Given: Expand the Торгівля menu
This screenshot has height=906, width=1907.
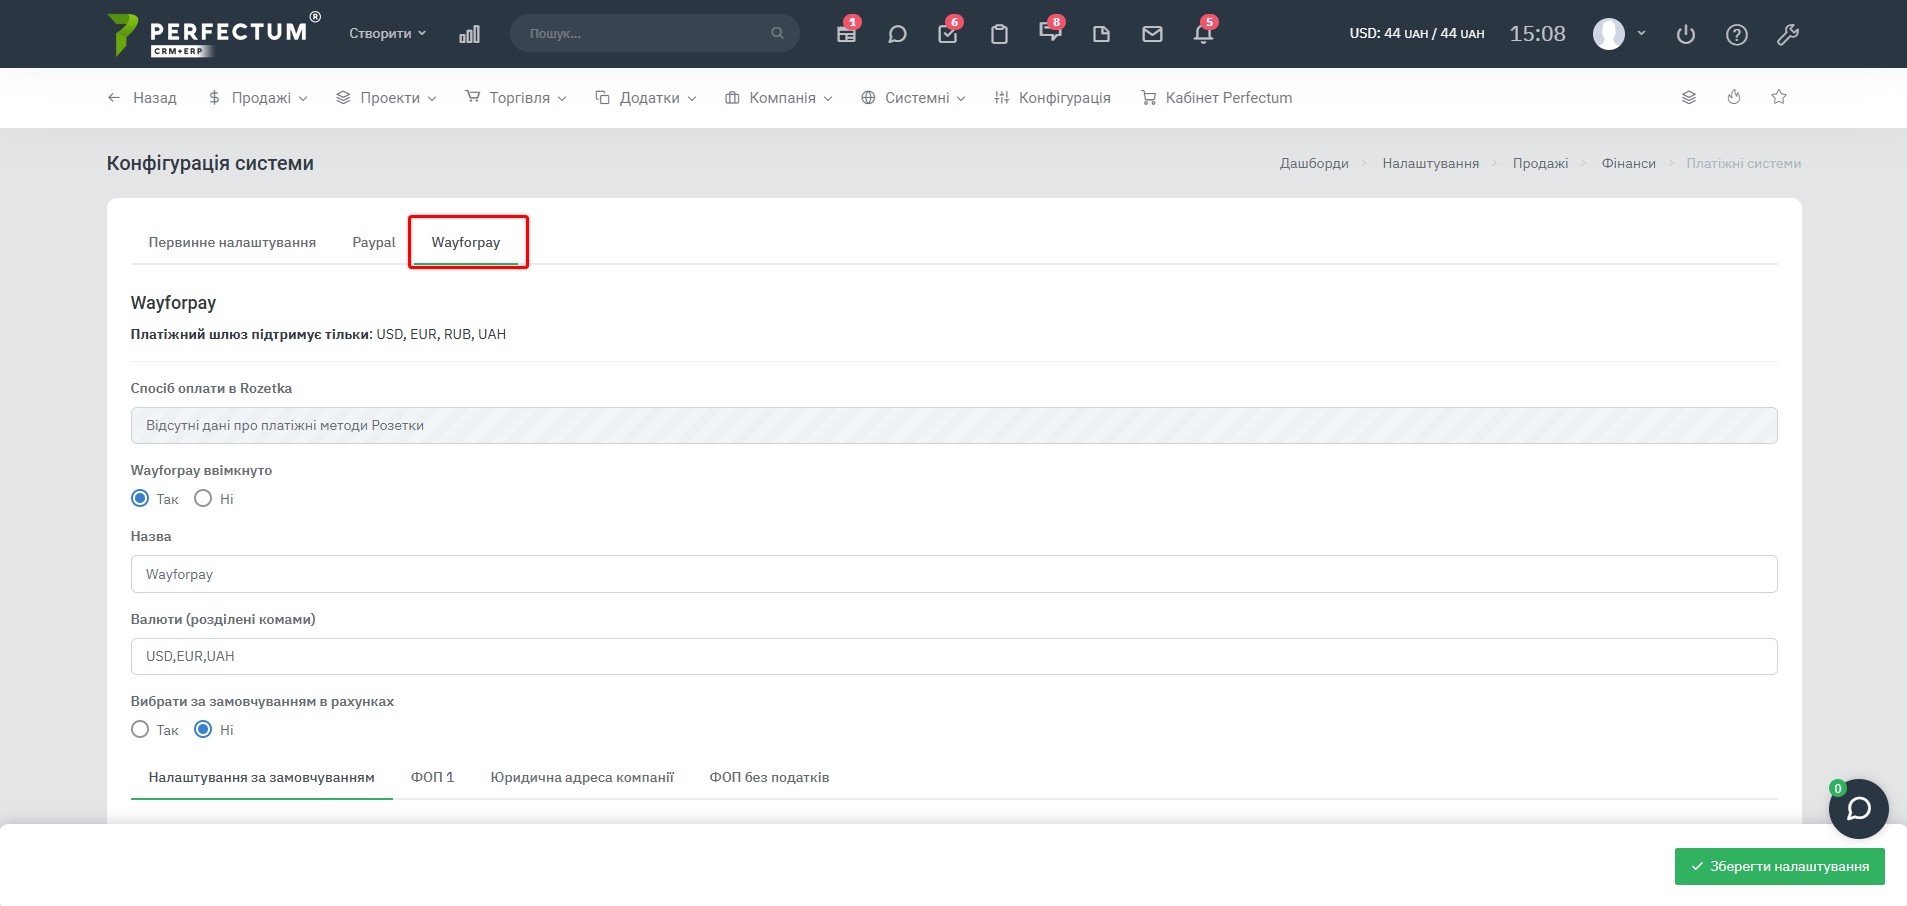Looking at the screenshot, I should tap(516, 98).
